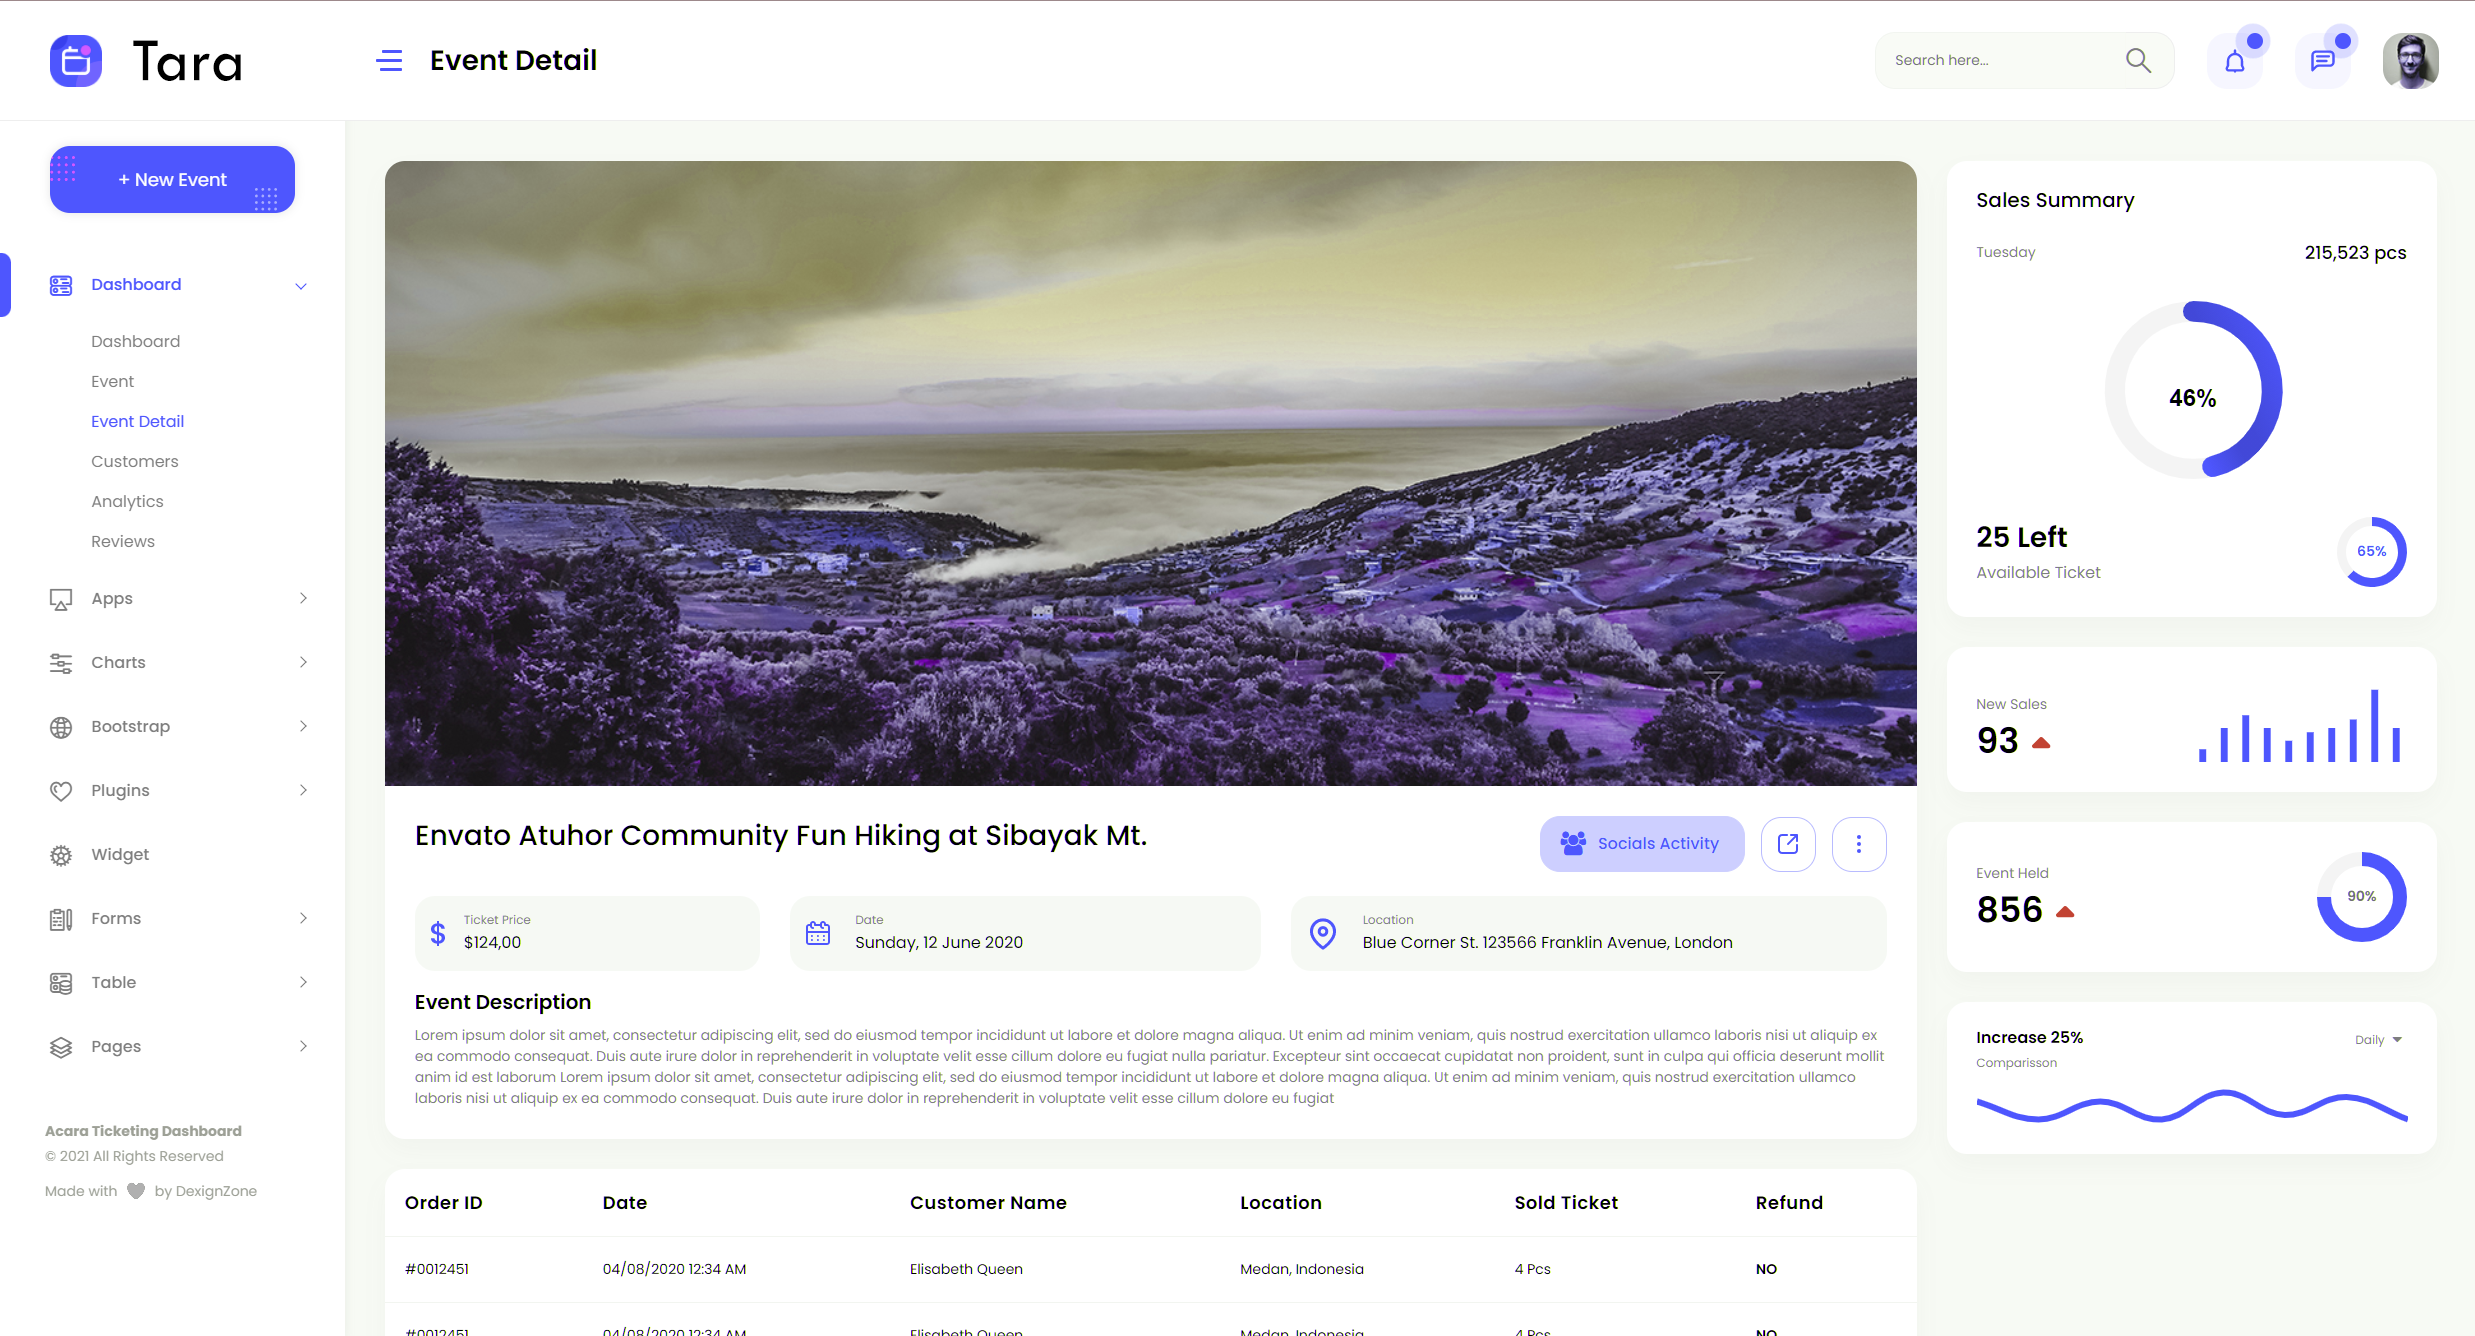This screenshot has height=1336, width=2475.
Task: Click the Tara calendar logo icon
Action: click(76, 61)
